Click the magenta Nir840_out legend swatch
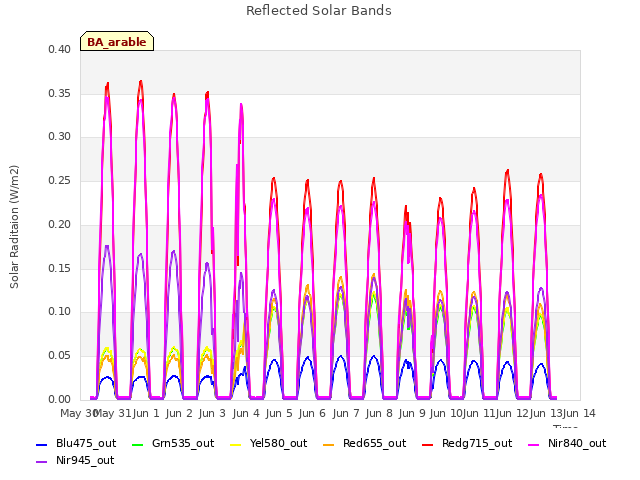 click(534, 444)
